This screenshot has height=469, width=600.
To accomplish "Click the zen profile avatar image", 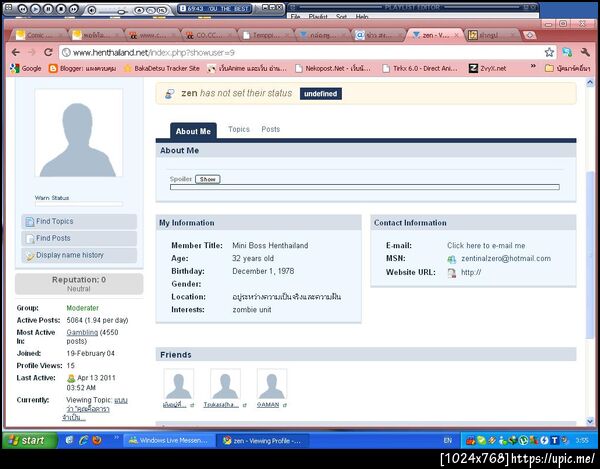I will [x=79, y=133].
